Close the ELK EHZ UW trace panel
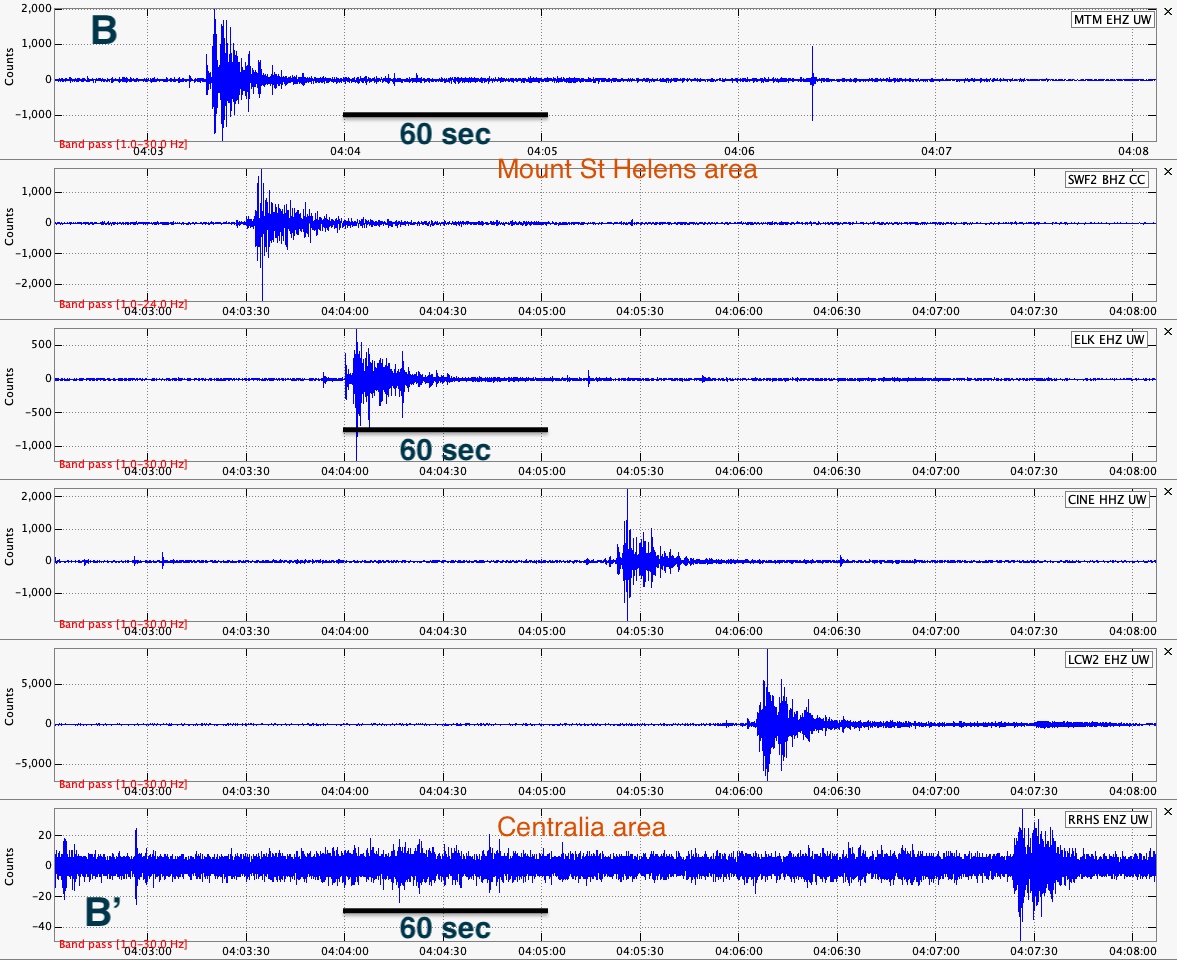Image resolution: width=1177 pixels, height=960 pixels. (x=1167, y=331)
